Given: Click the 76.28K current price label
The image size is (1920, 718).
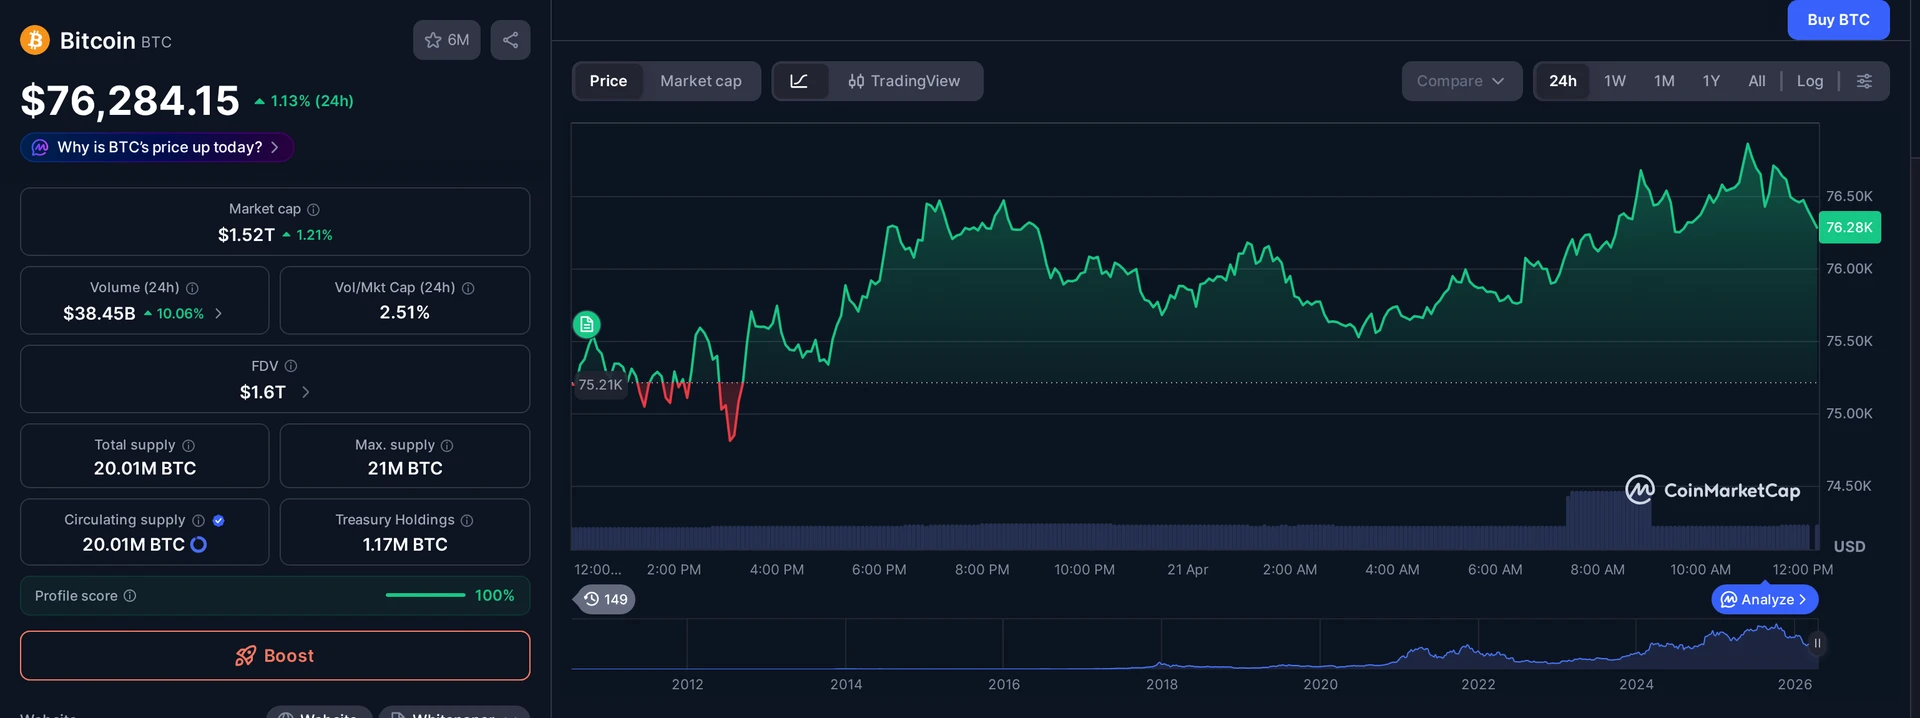Looking at the screenshot, I should (x=1849, y=227).
